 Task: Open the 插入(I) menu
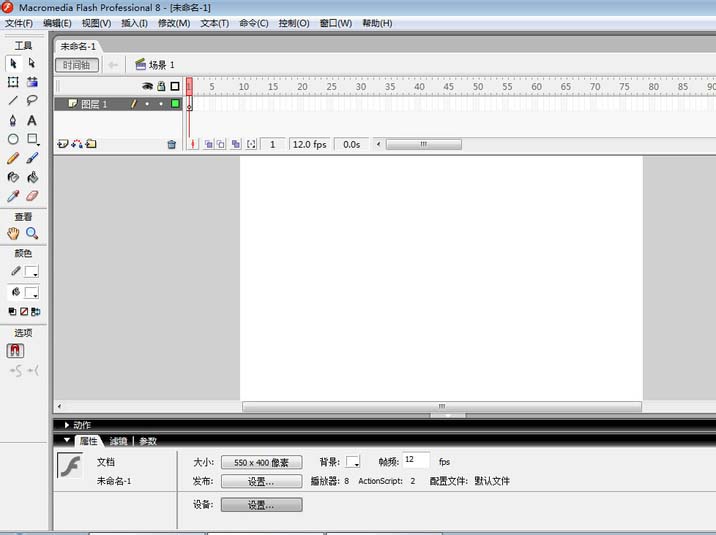click(134, 23)
